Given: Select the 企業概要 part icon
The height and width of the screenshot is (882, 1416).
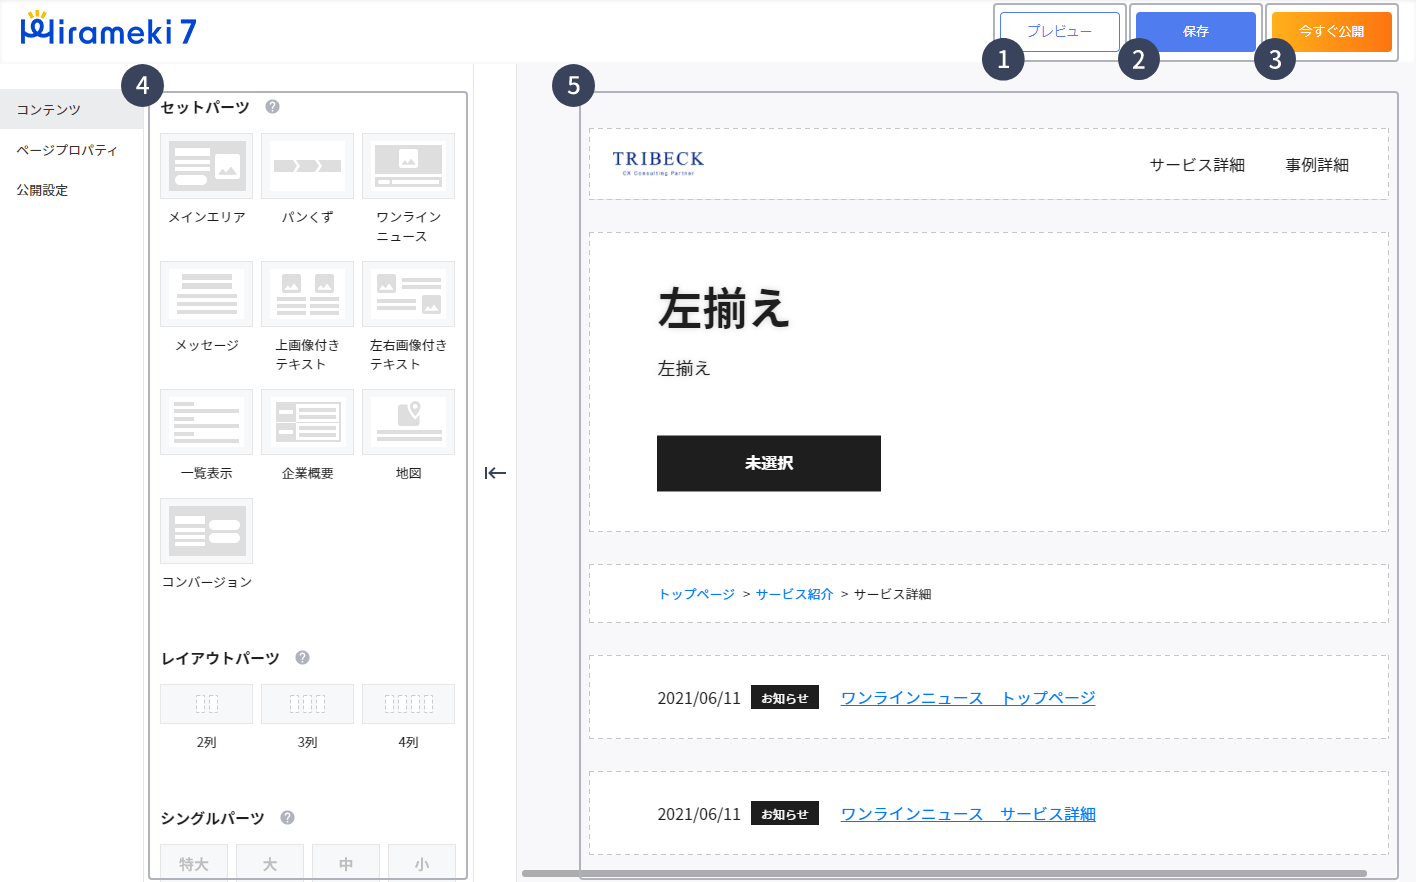Looking at the screenshot, I should pos(307,422).
